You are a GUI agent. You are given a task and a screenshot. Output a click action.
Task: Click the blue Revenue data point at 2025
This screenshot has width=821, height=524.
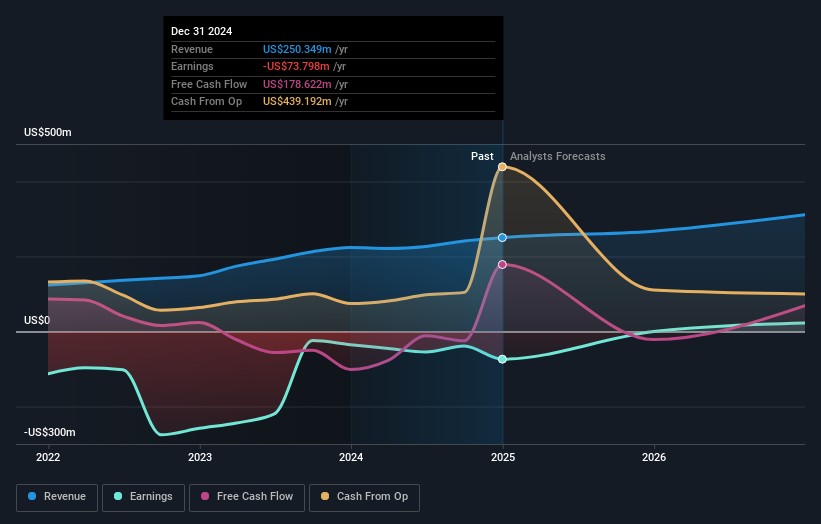click(502, 238)
